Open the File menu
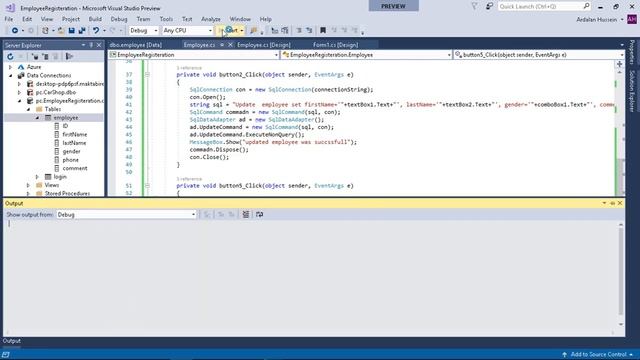640x360 pixels. pos(9,19)
